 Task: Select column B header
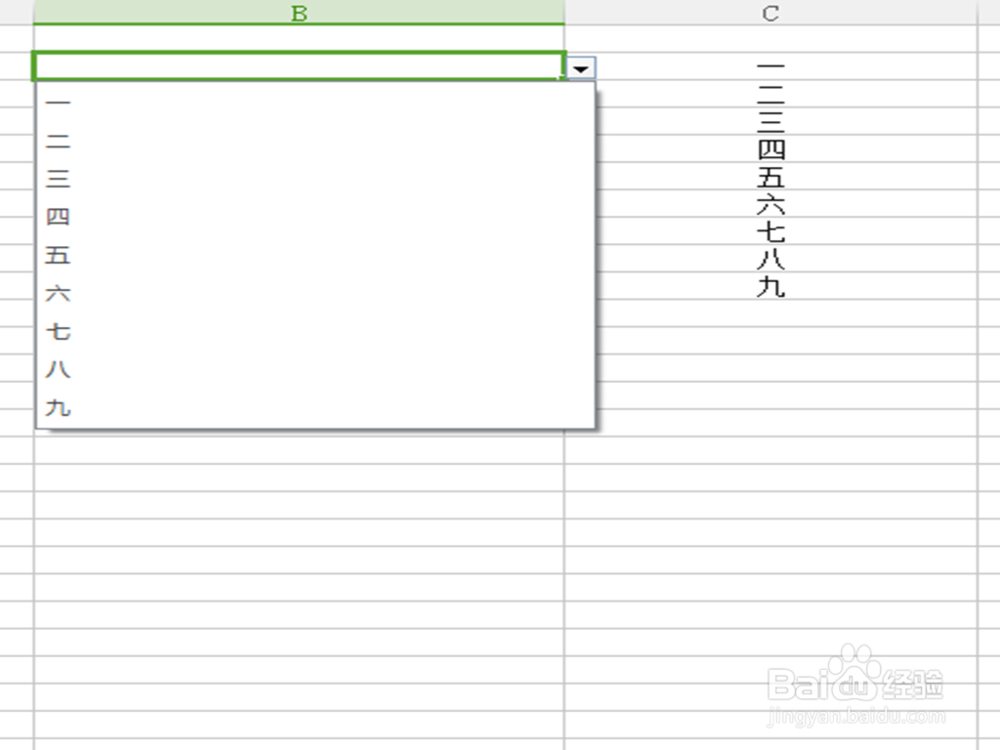pos(299,13)
